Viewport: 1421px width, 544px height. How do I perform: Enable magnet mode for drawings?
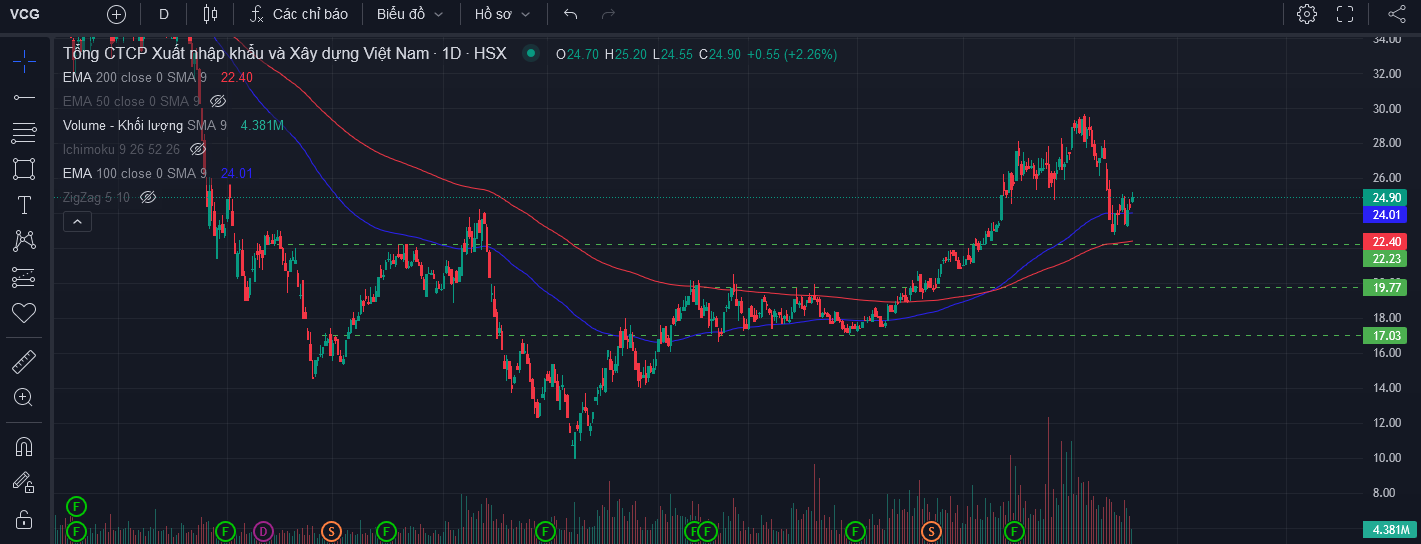[x=24, y=446]
